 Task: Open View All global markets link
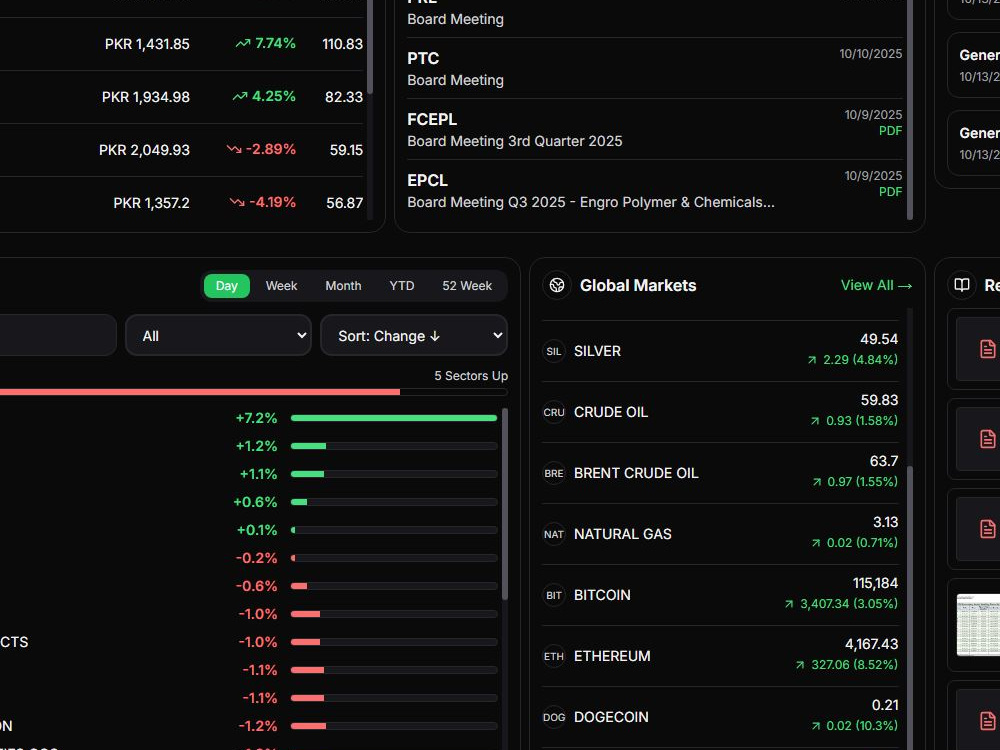[x=876, y=285]
